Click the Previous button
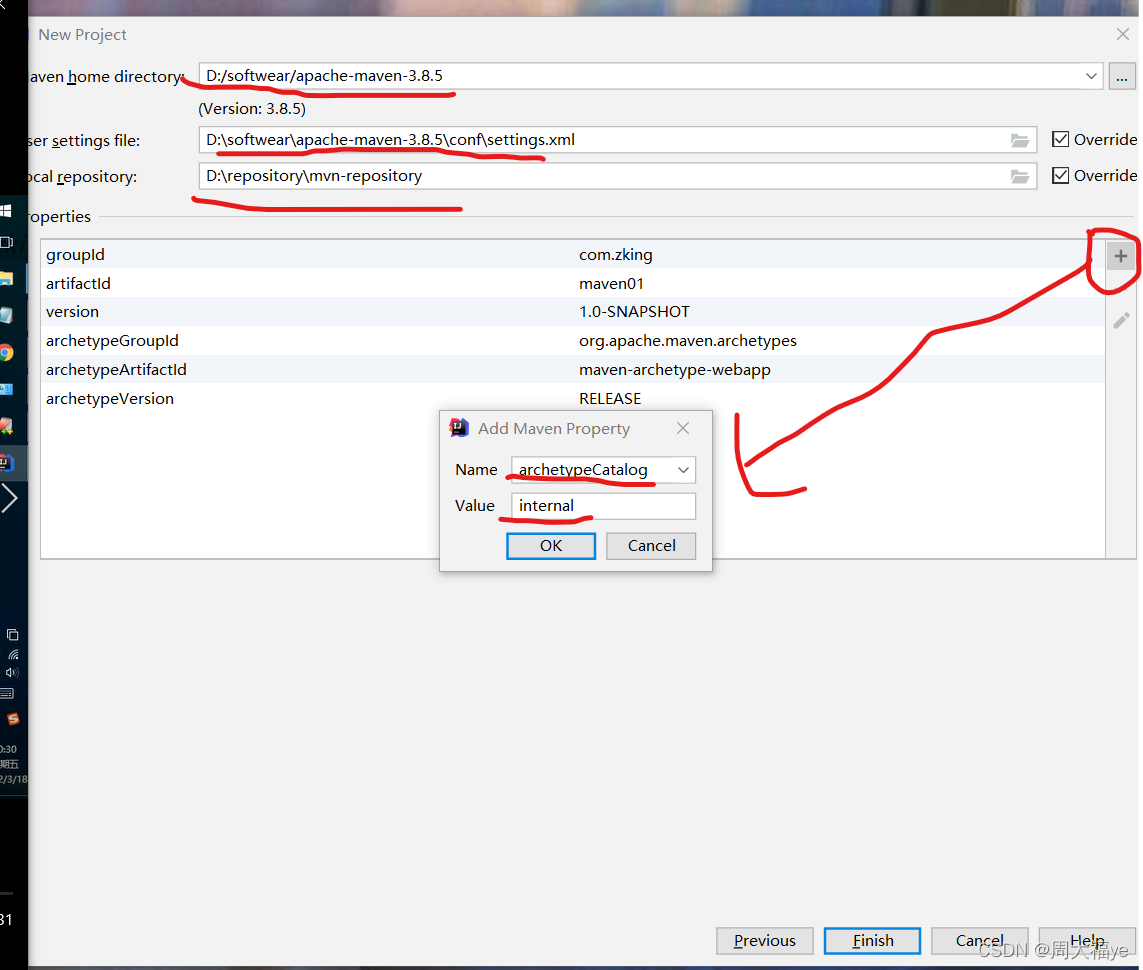Viewport: 1143px width, 970px height. tap(765, 941)
